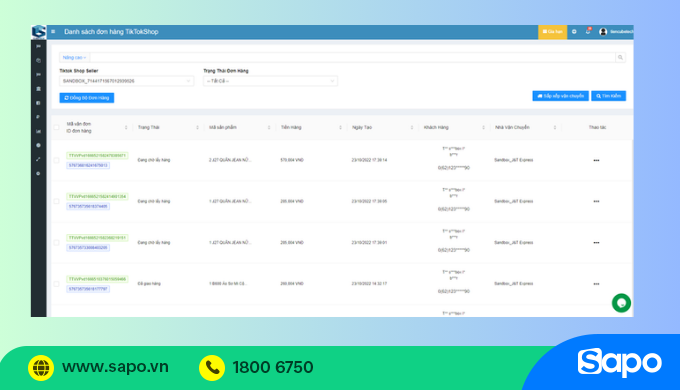Open actions menu for 17:38:05 order
Image resolution: width=680 pixels, height=390 pixels.
point(596,201)
